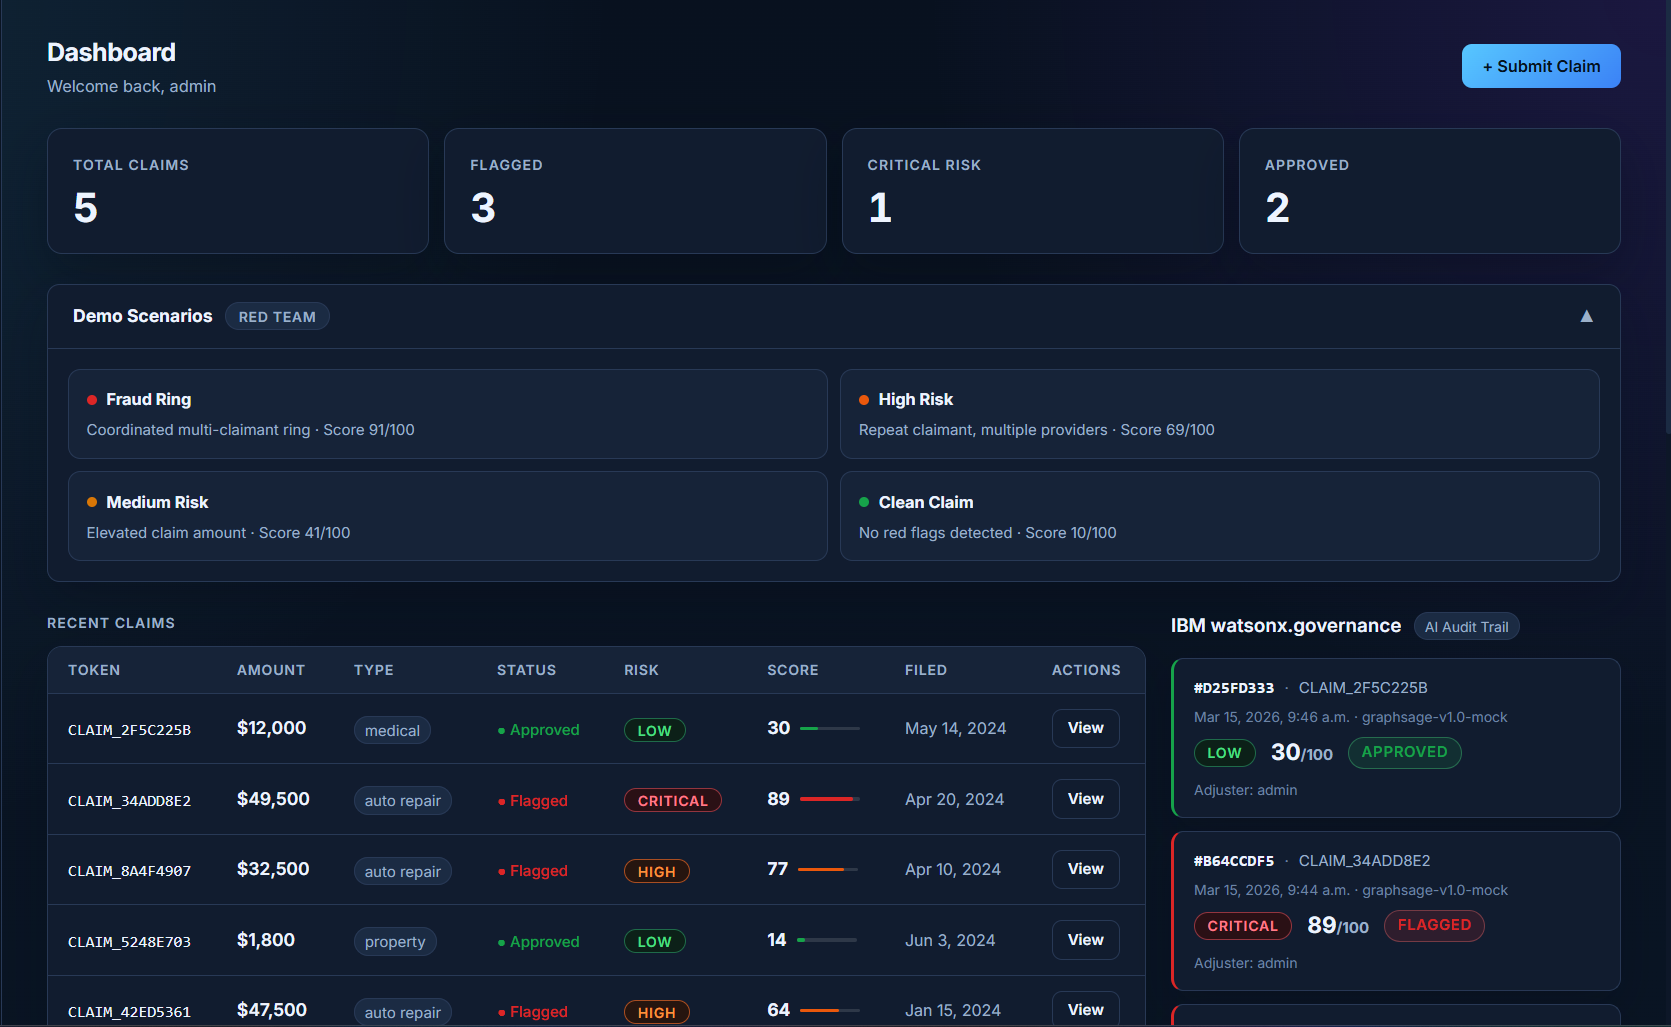This screenshot has width=1671, height=1027.
Task: Click the LOW risk badge on the $12,000 row
Action: 655,730
